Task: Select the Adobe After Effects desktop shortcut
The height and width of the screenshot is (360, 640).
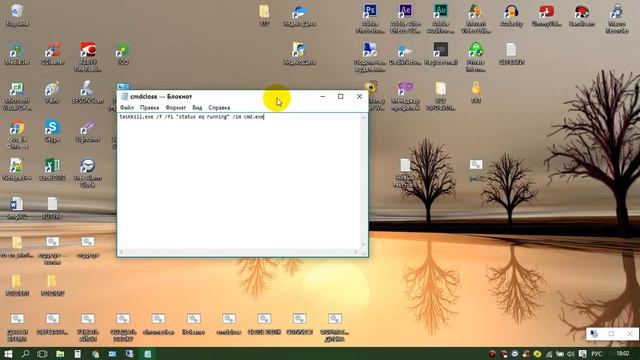Action: point(405,18)
